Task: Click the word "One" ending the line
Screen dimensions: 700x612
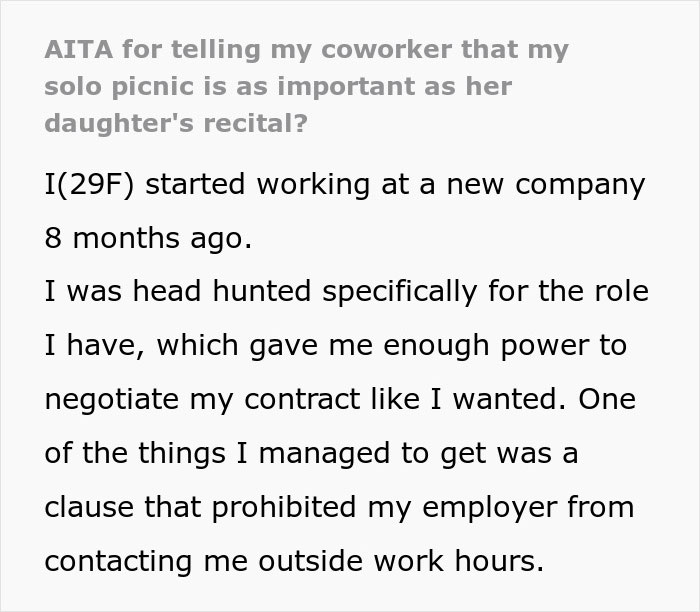Action: [608, 399]
